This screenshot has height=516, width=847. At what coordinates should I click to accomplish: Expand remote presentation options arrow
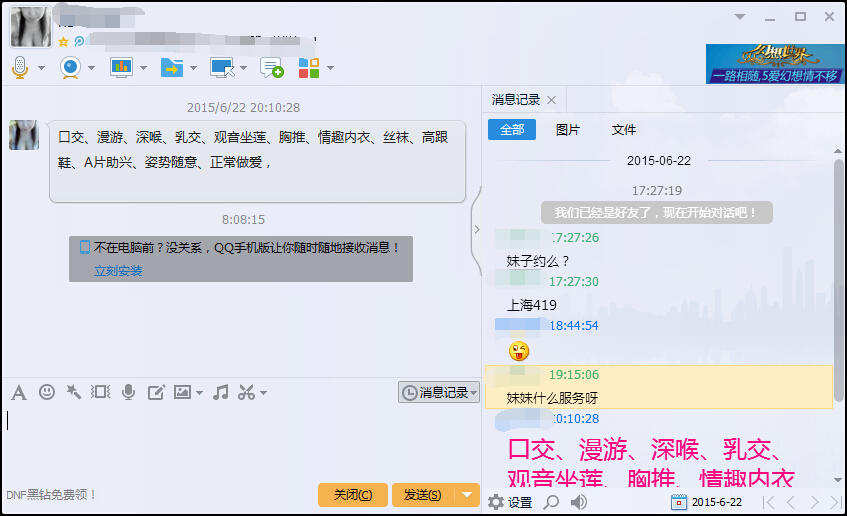(x=143, y=68)
